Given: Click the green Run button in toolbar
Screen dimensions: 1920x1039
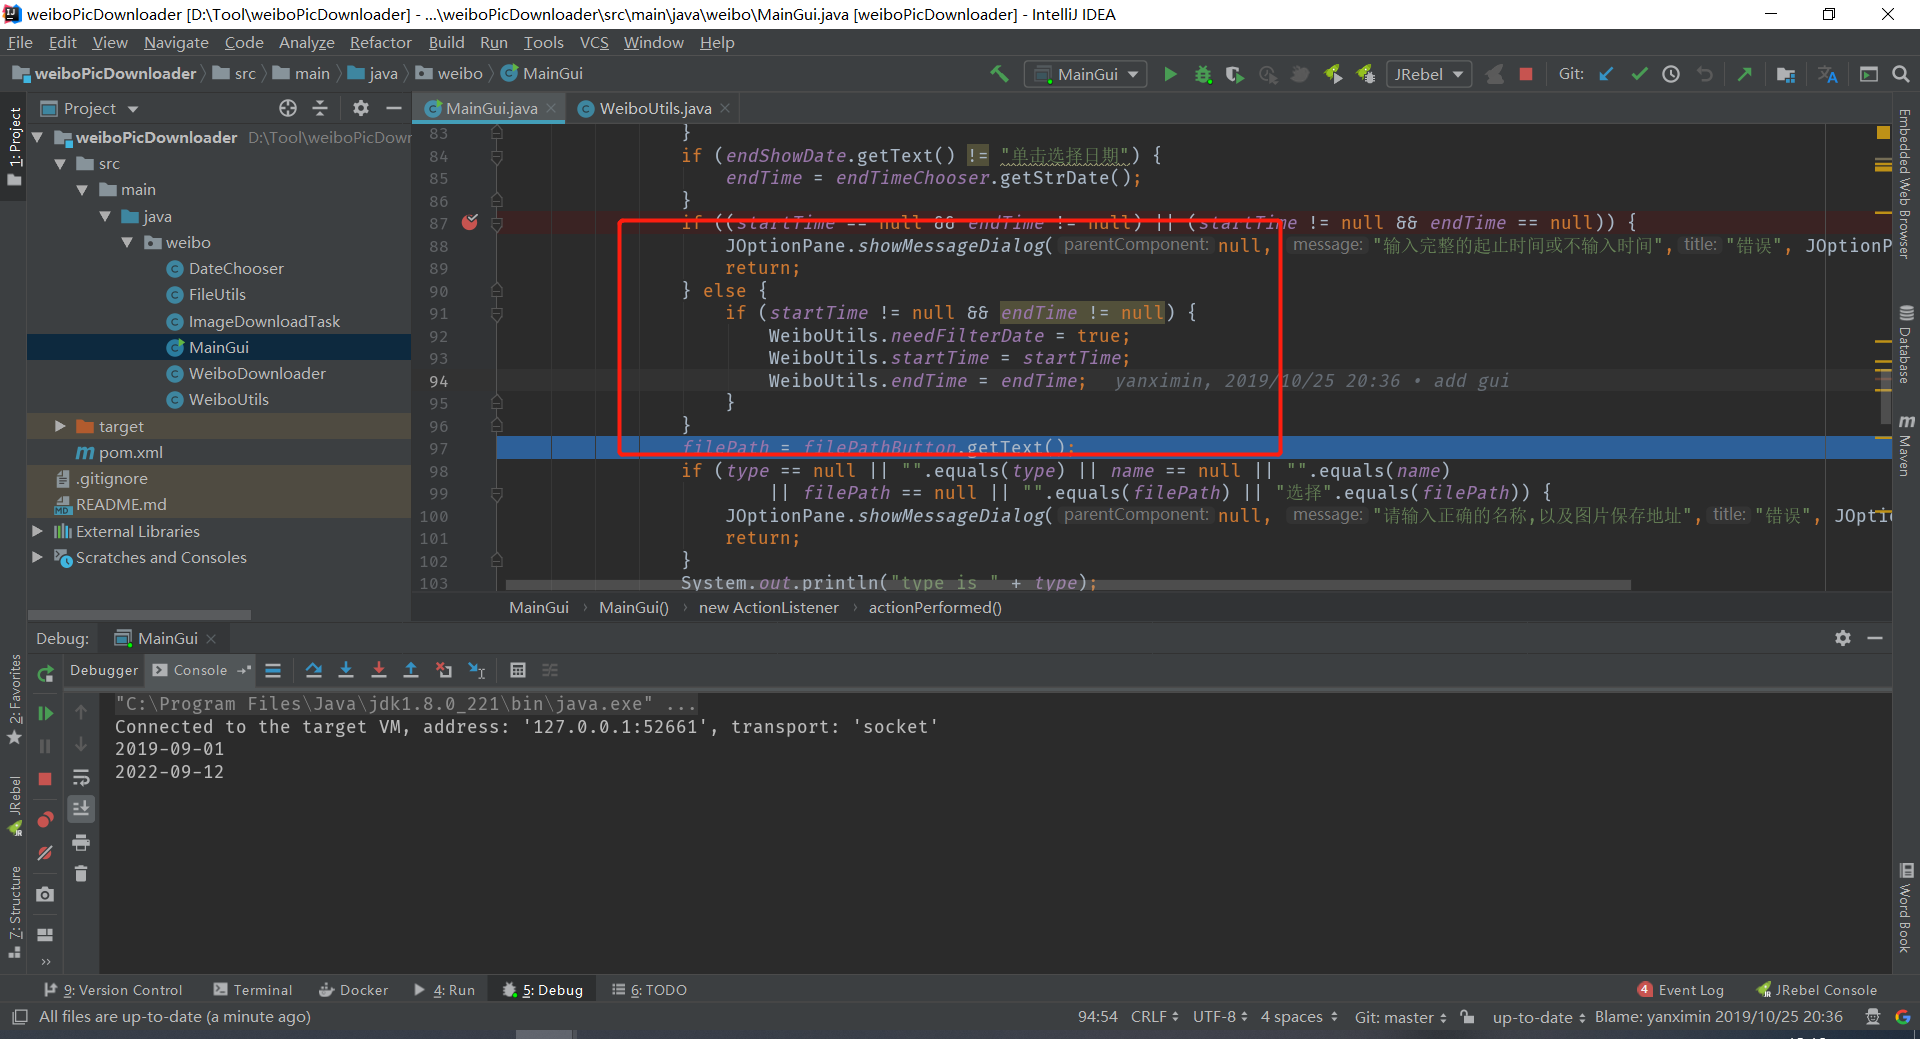Looking at the screenshot, I should tap(1170, 74).
